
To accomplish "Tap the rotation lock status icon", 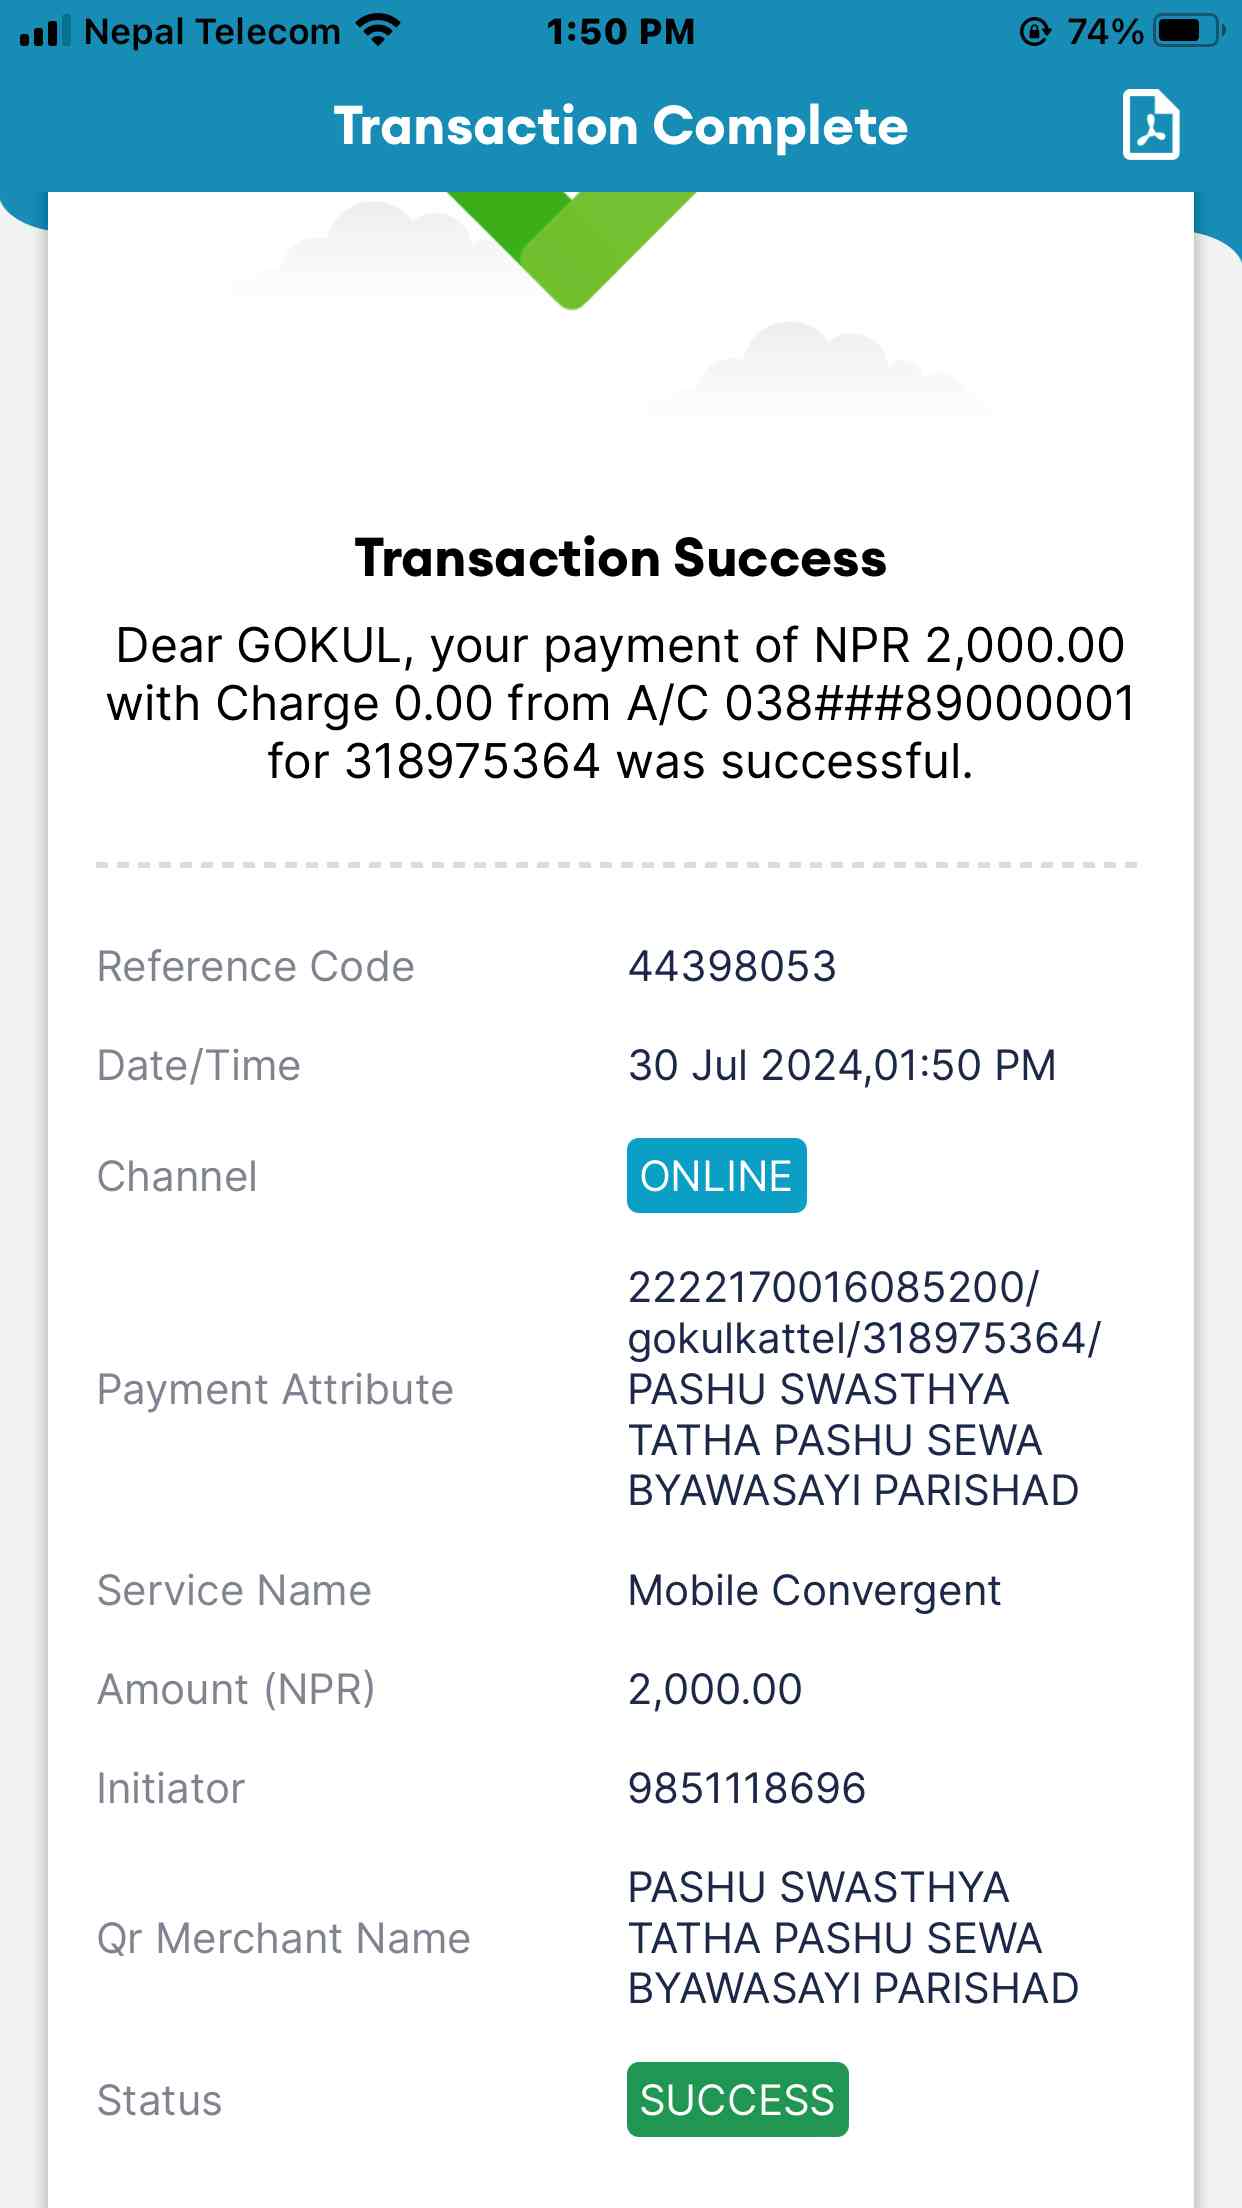I will pos(1035,32).
